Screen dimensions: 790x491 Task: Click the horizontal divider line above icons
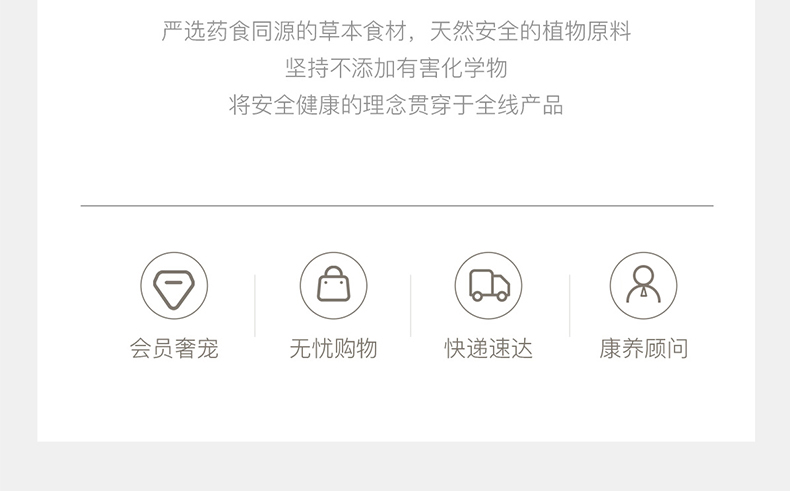pyautogui.click(x=397, y=205)
